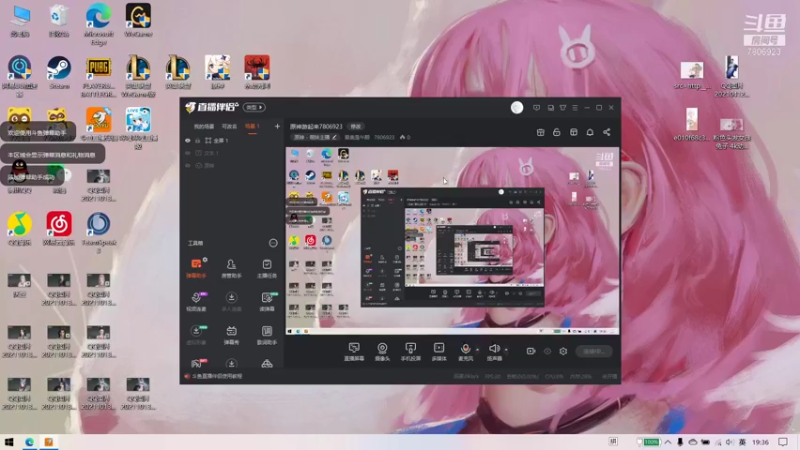Open Steam from the desktop
Screen dimensions: 800x450
click(59, 72)
